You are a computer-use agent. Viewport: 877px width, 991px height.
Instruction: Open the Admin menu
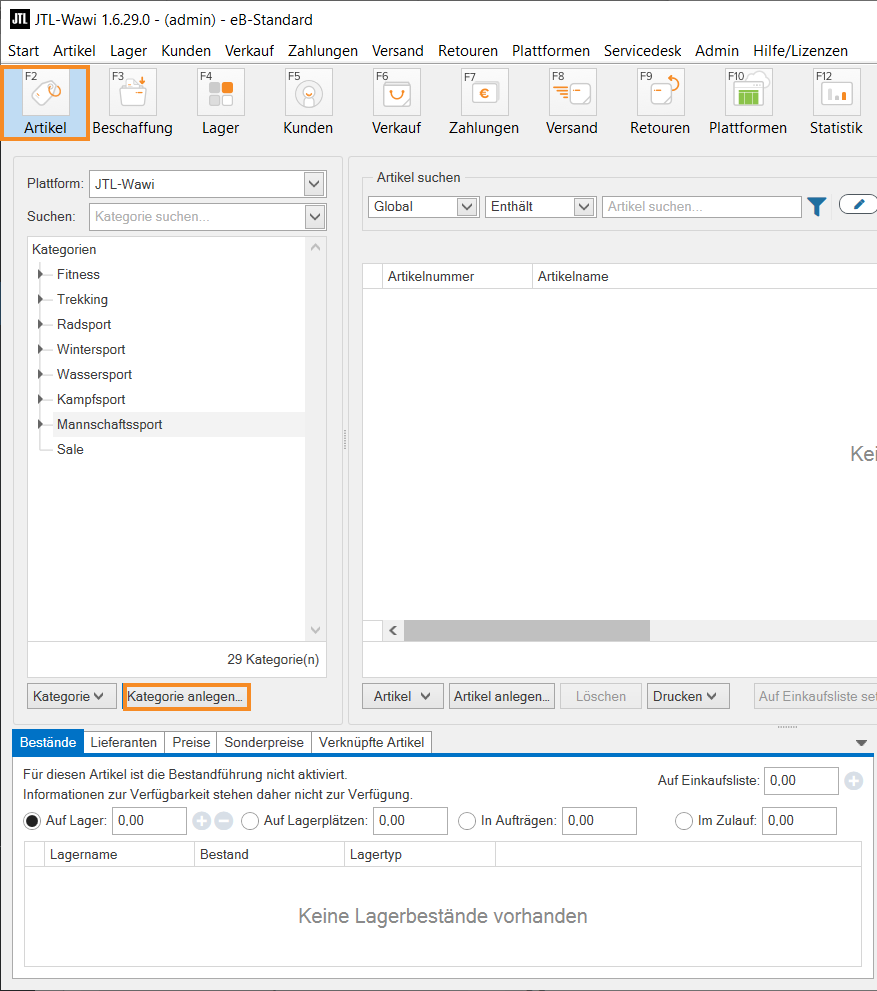[717, 51]
